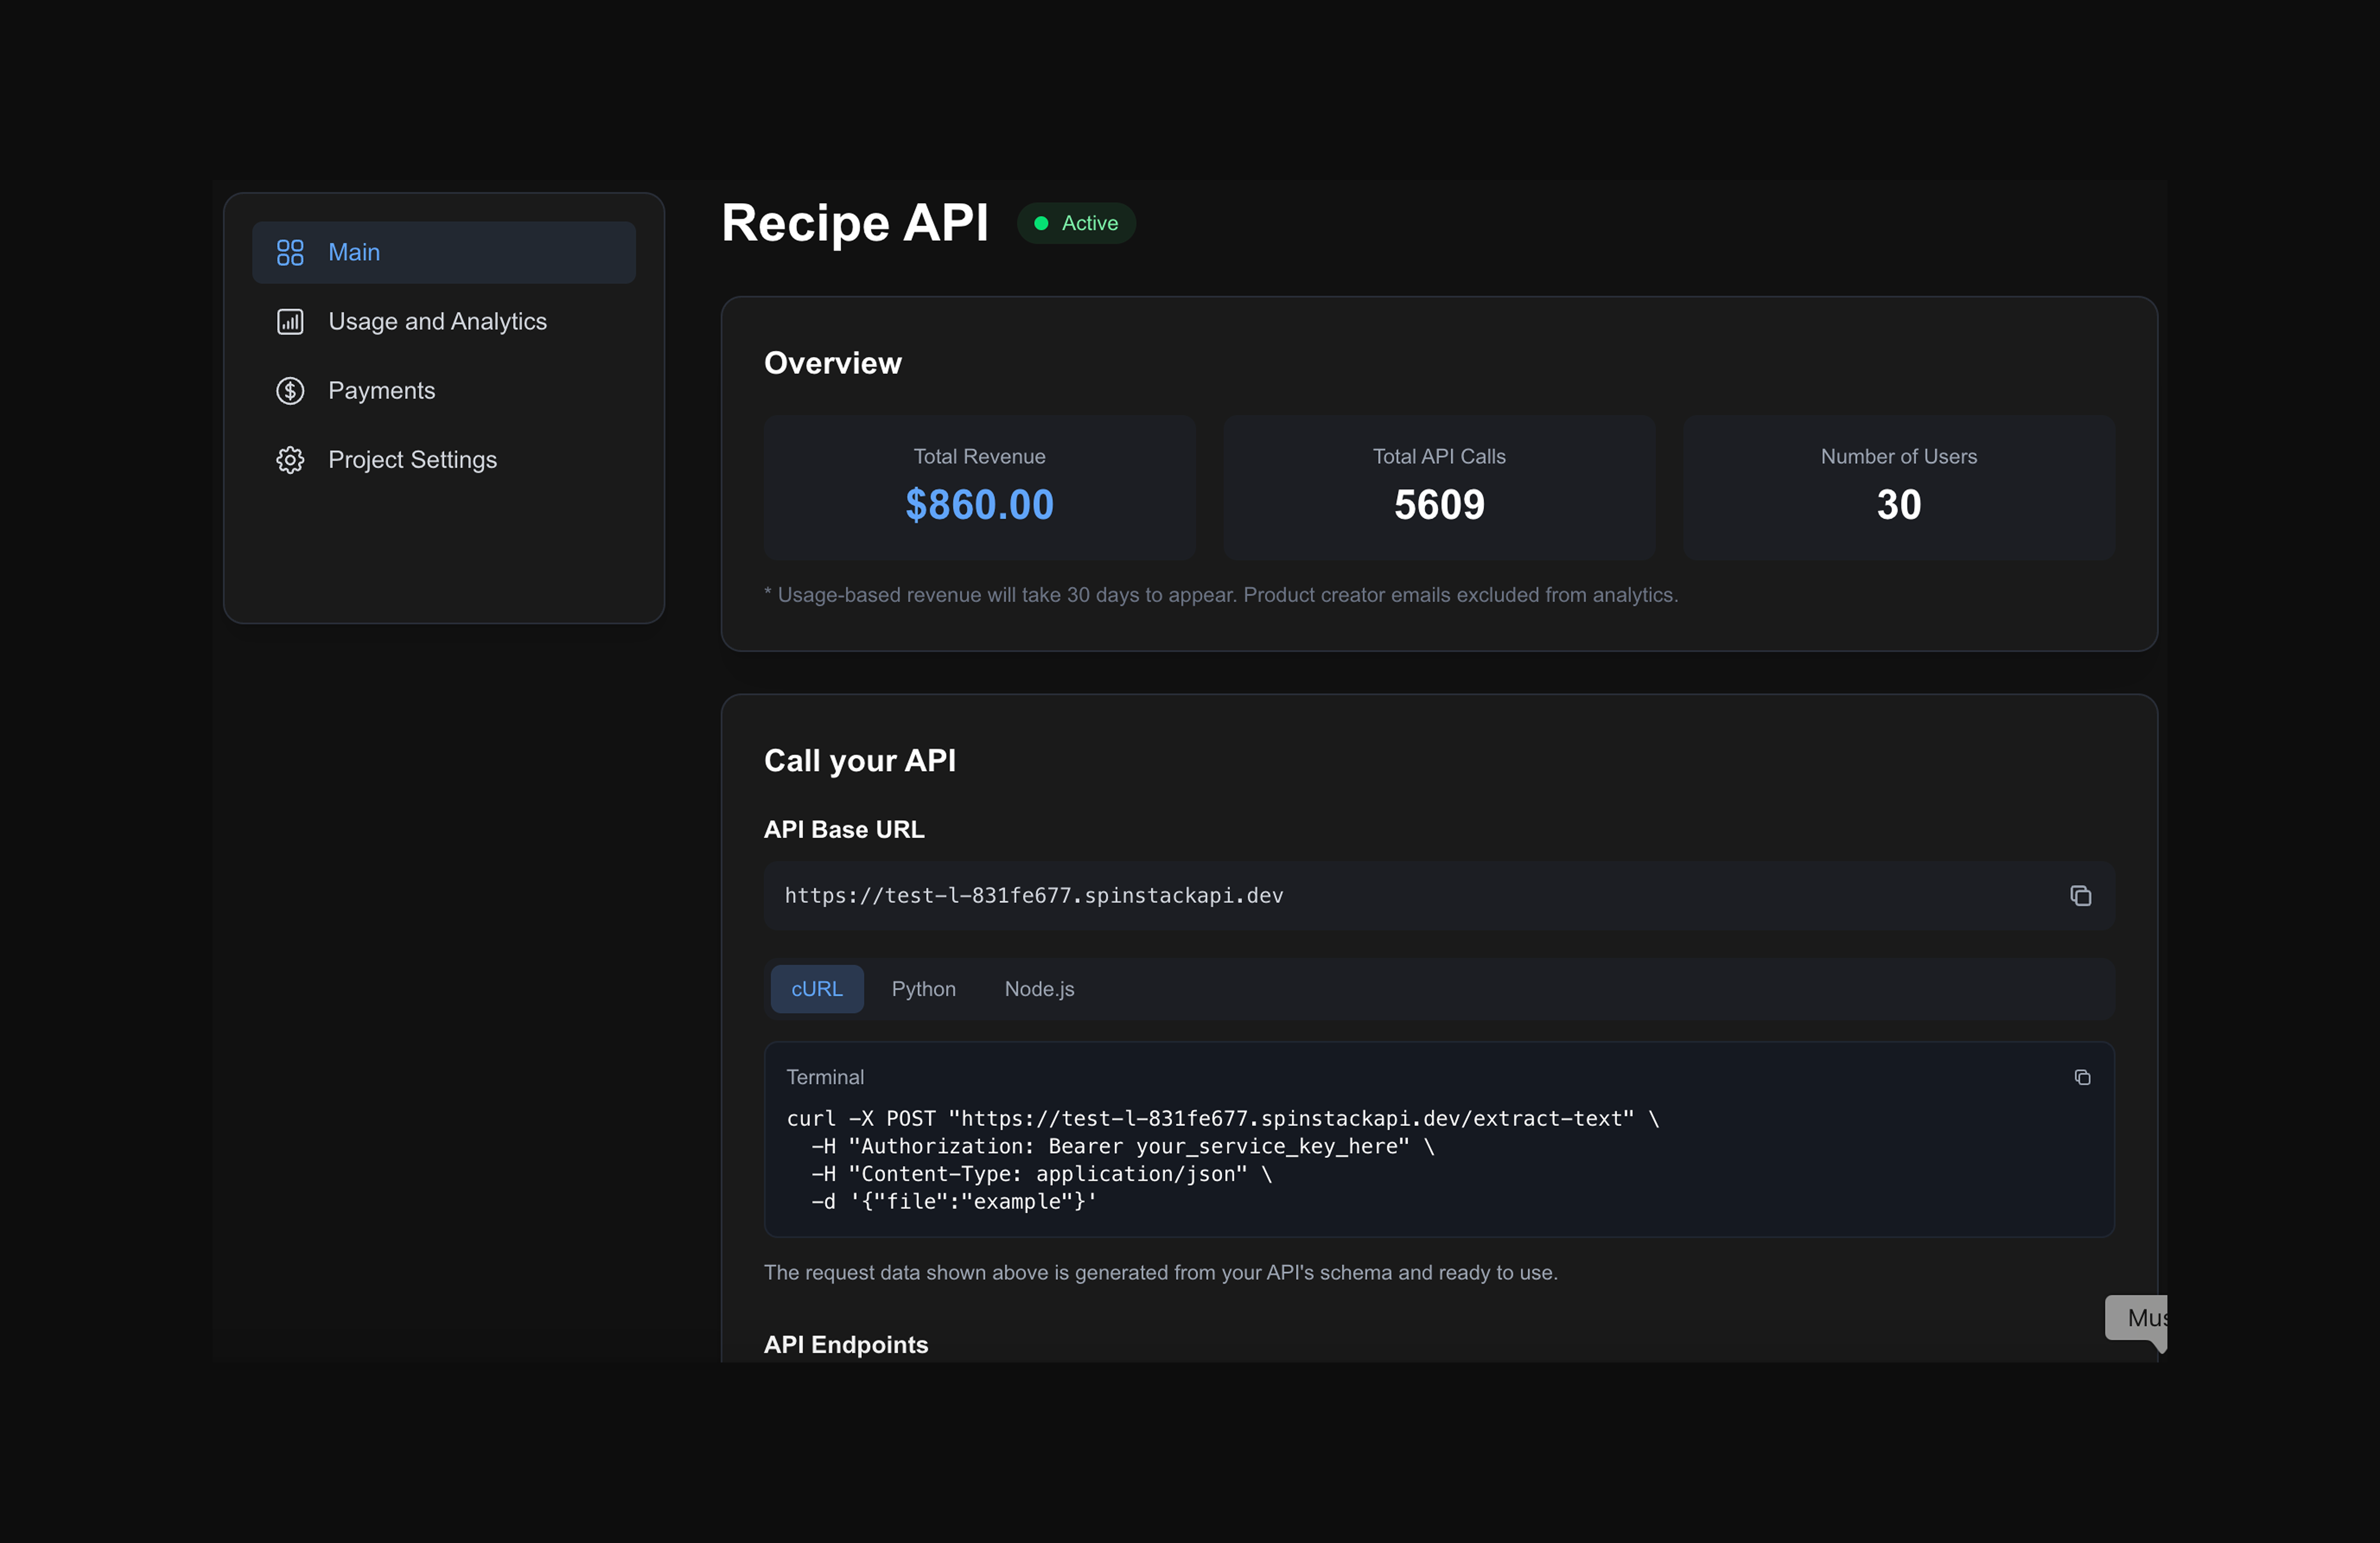Switch to the Node.js tab
The width and height of the screenshot is (2380, 1543).
tap(1039, 988)
